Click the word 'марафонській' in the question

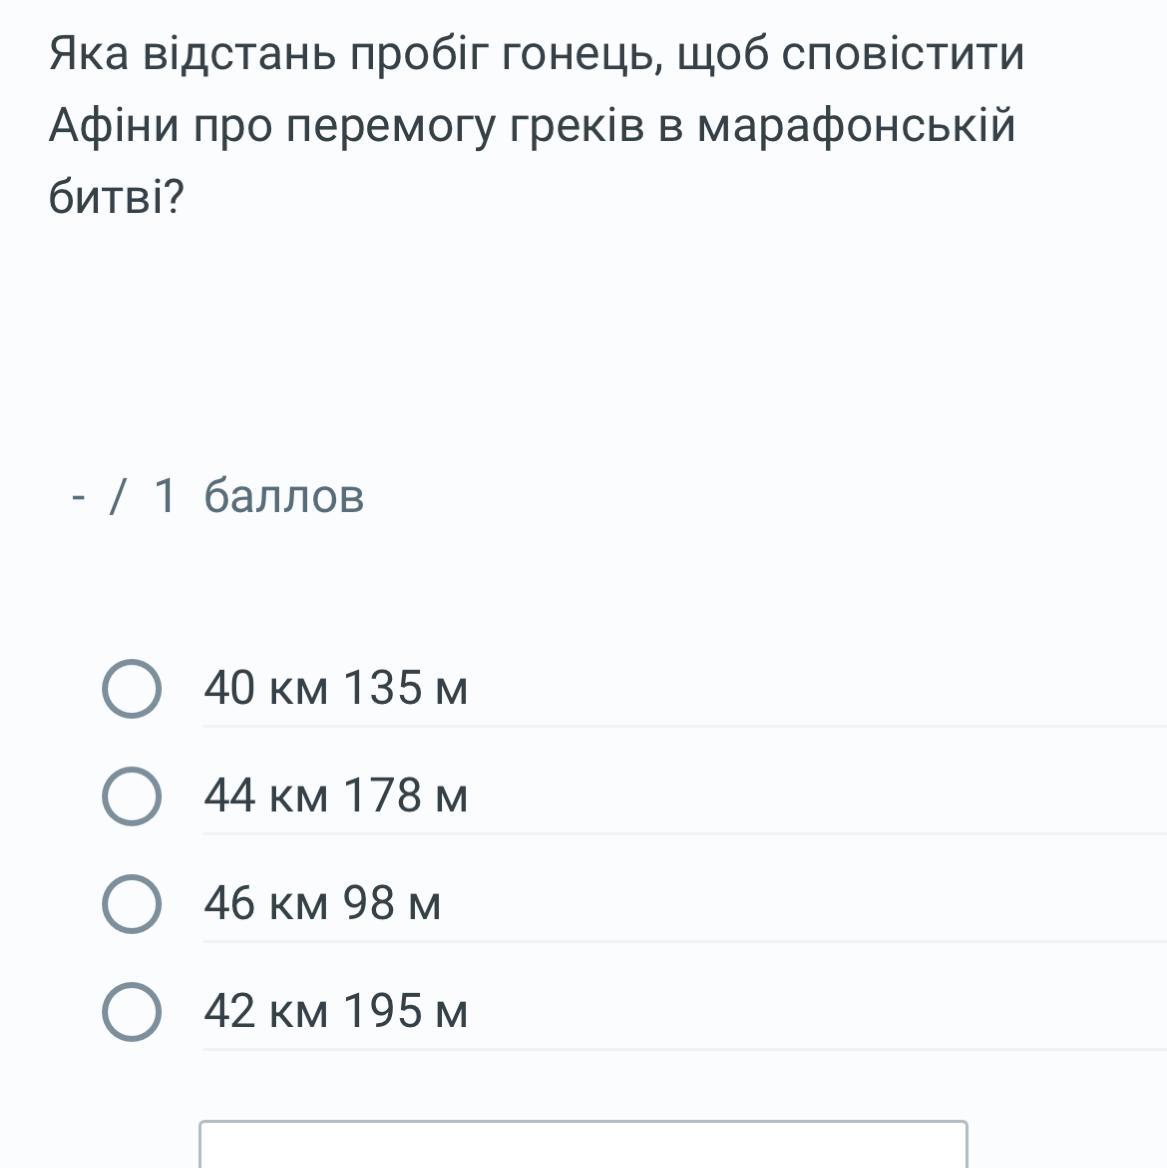tap(855, 127)
